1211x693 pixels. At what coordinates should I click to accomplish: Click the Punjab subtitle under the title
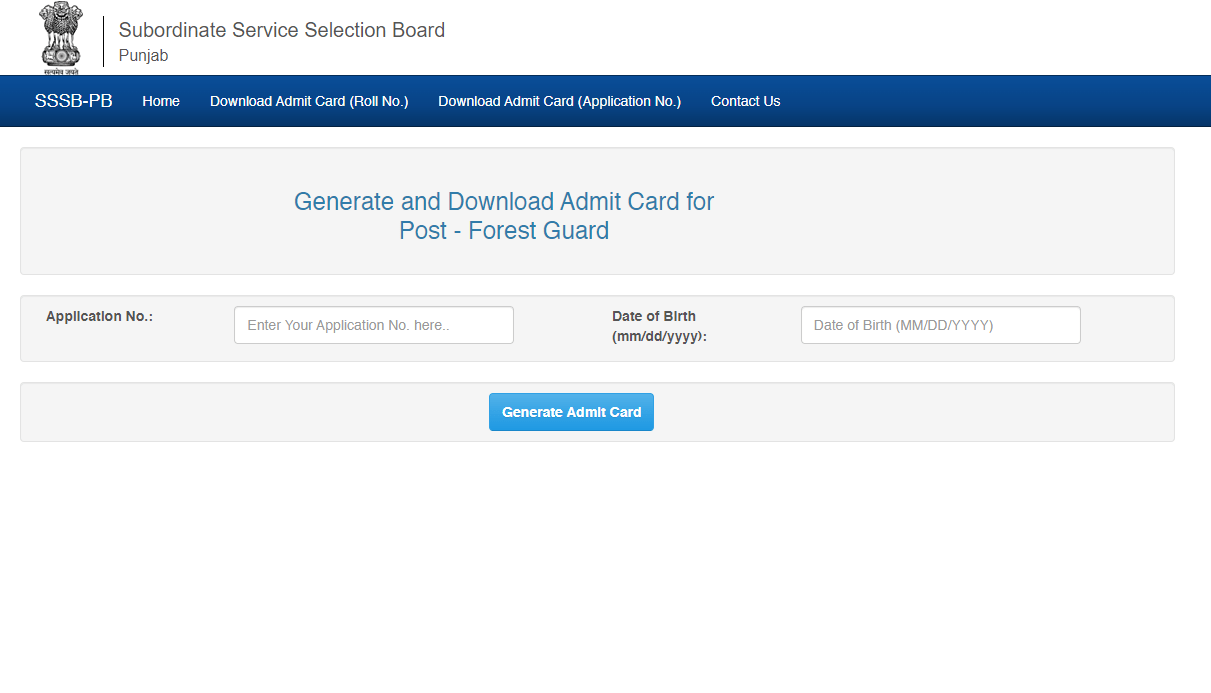[x=143, y=56]
